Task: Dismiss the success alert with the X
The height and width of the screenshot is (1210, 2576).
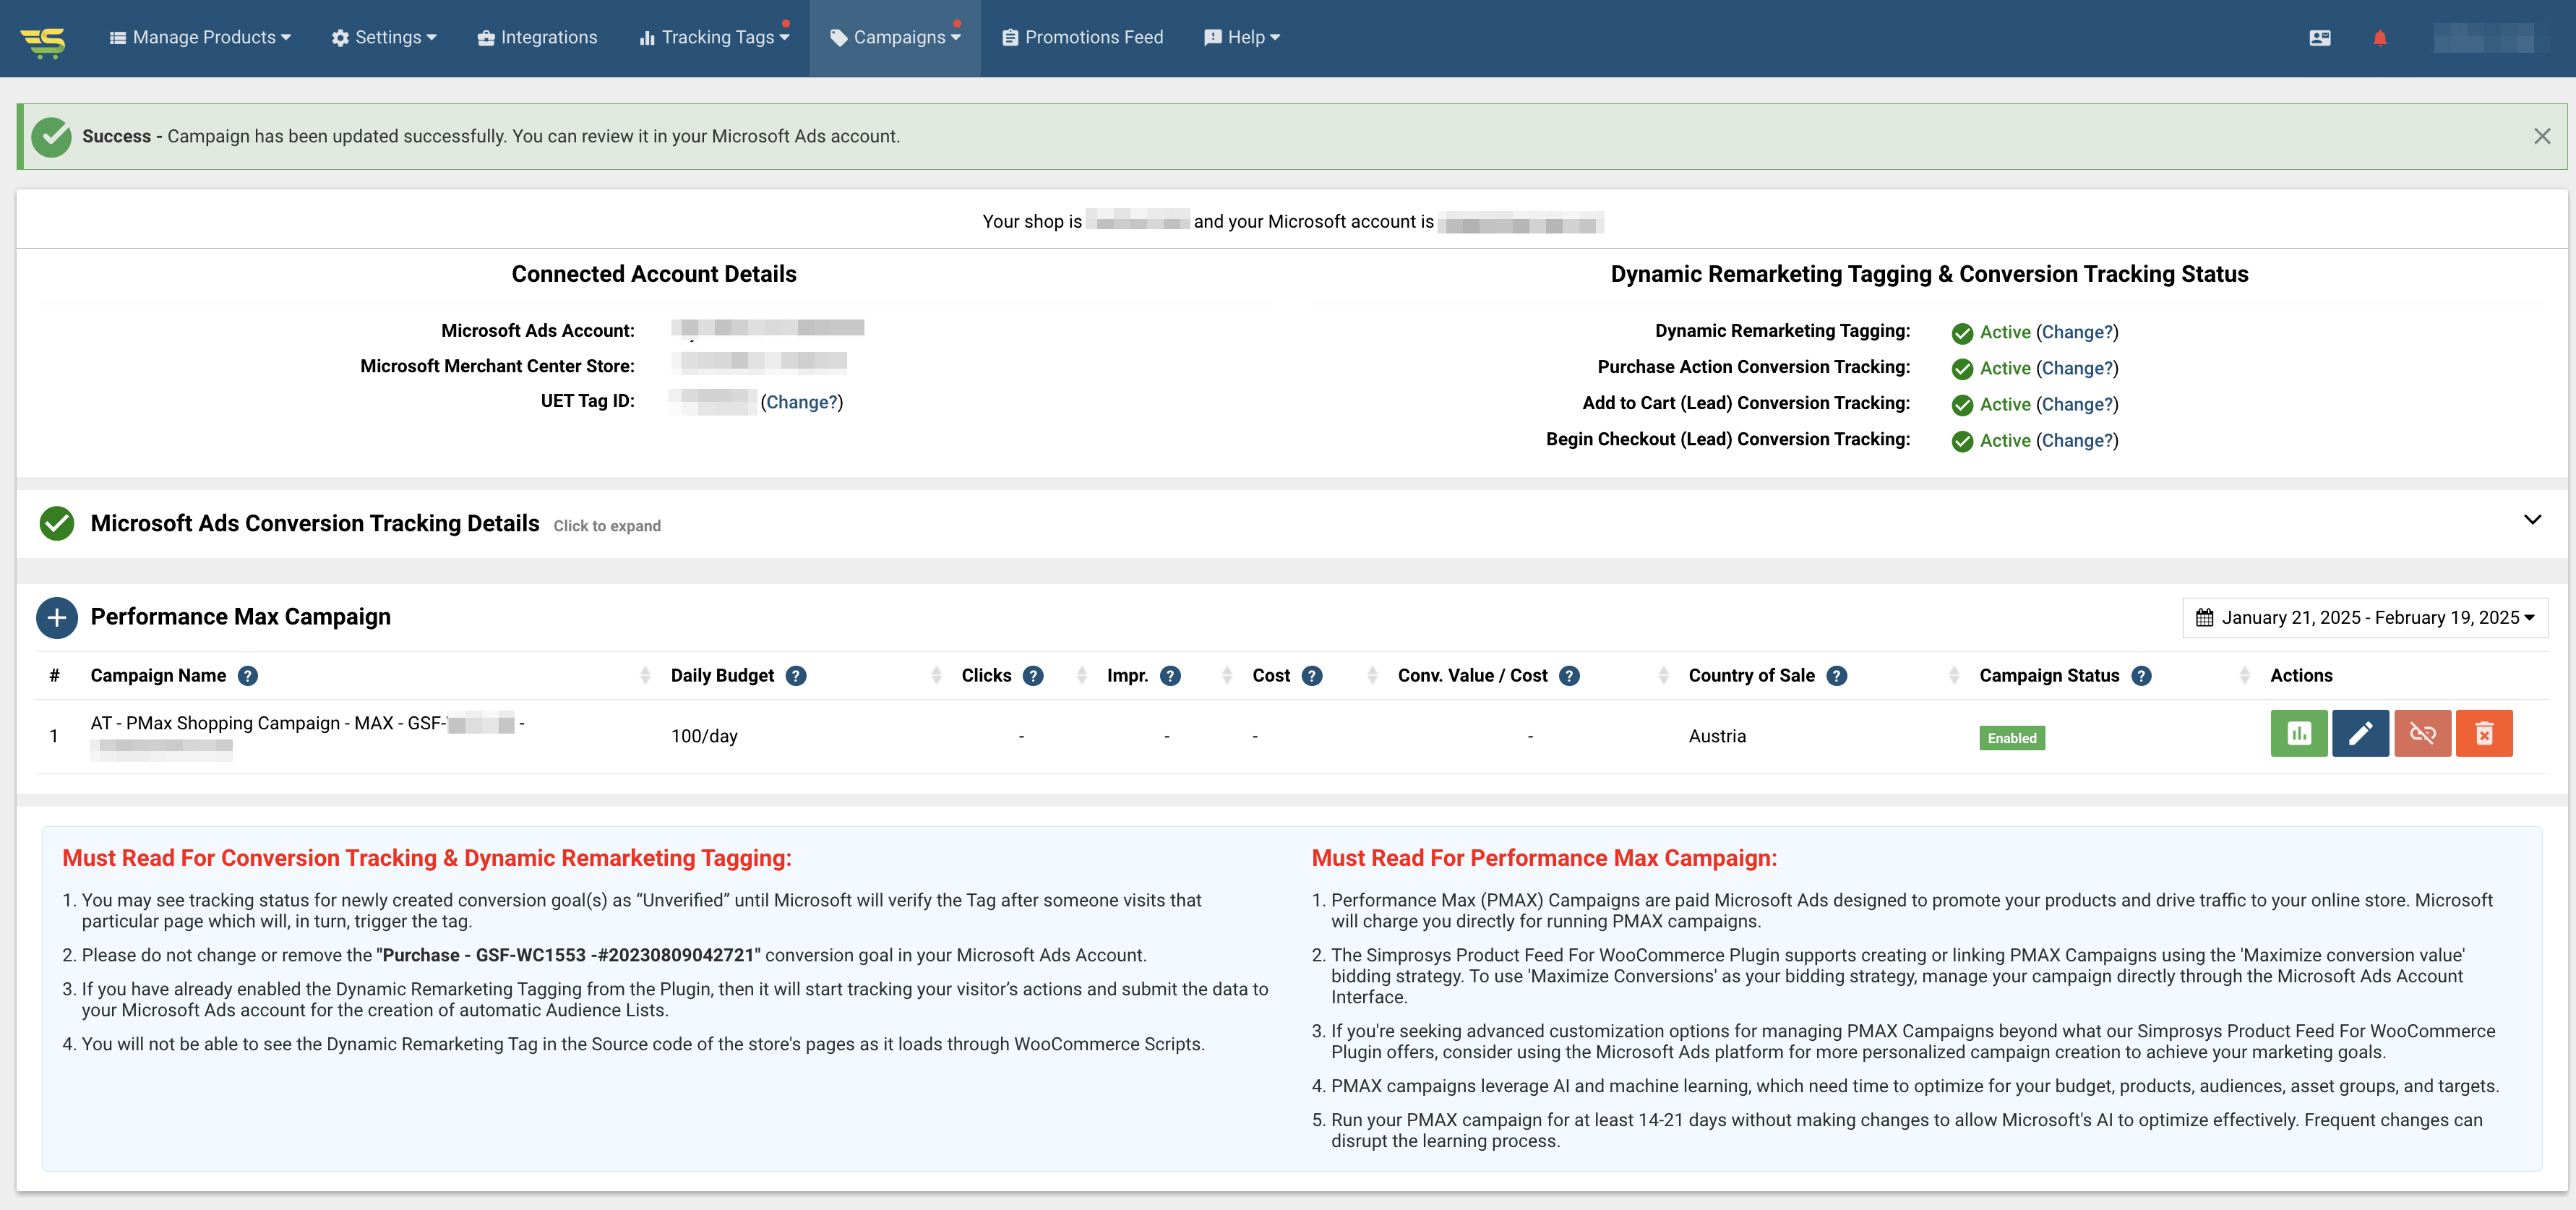Action: [2542, 136]
